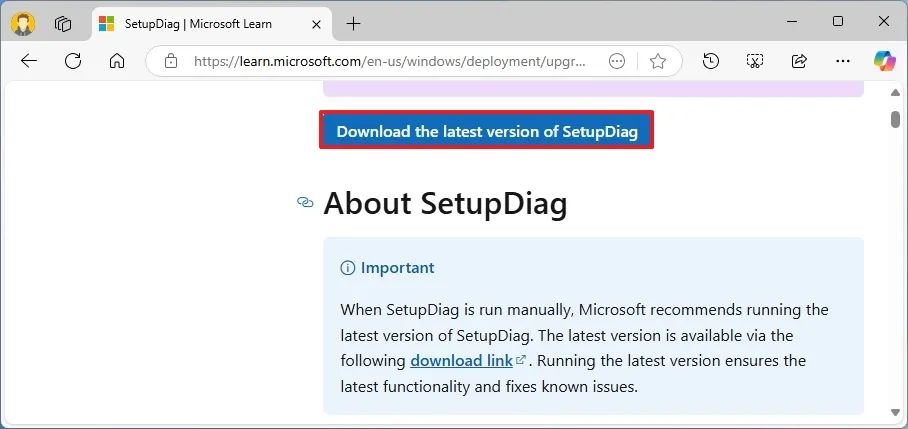
Task: Select the SetupDiag Microsoft Learn tab
Action: (200, 23)
